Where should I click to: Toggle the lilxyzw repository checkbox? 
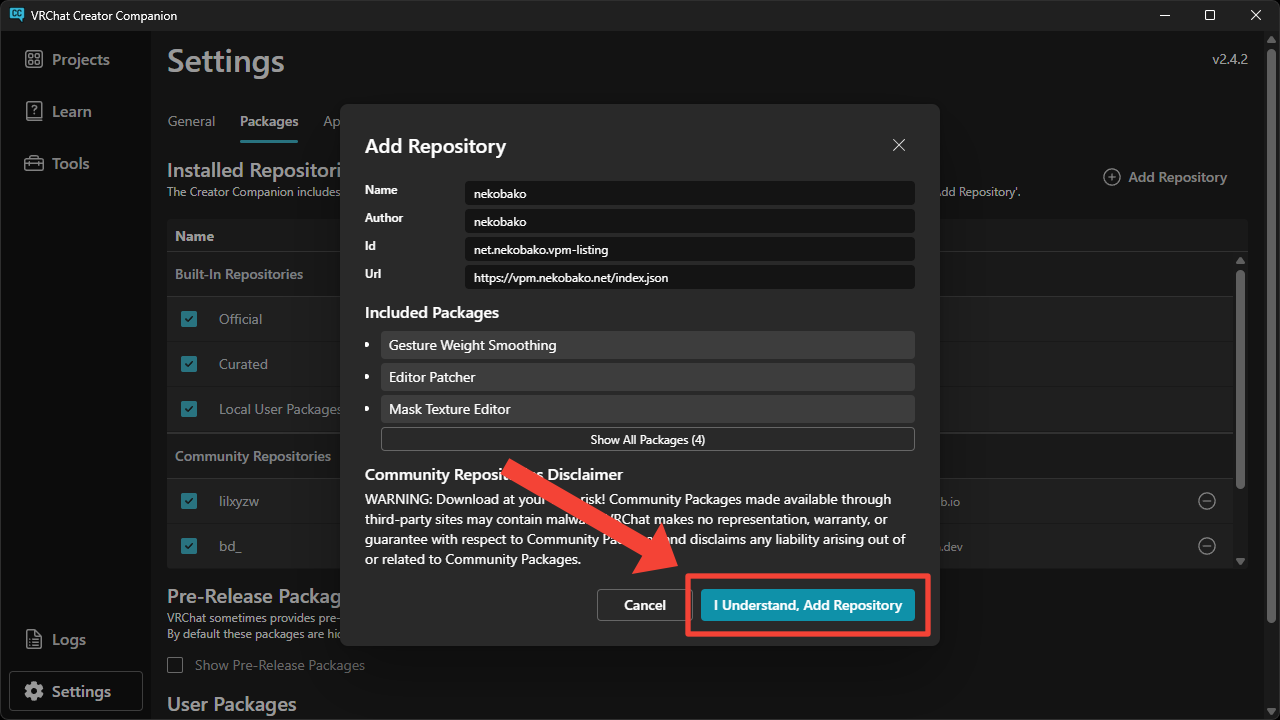(x=189, y=501)
